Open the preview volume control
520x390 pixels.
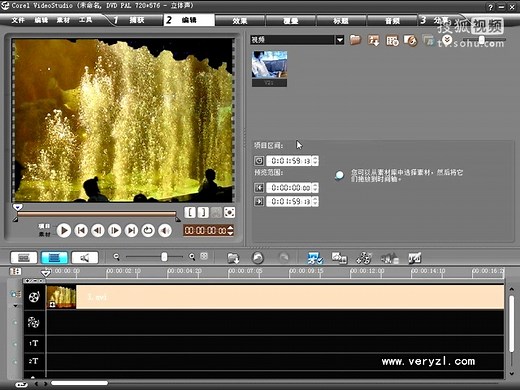tap(165, 230)
